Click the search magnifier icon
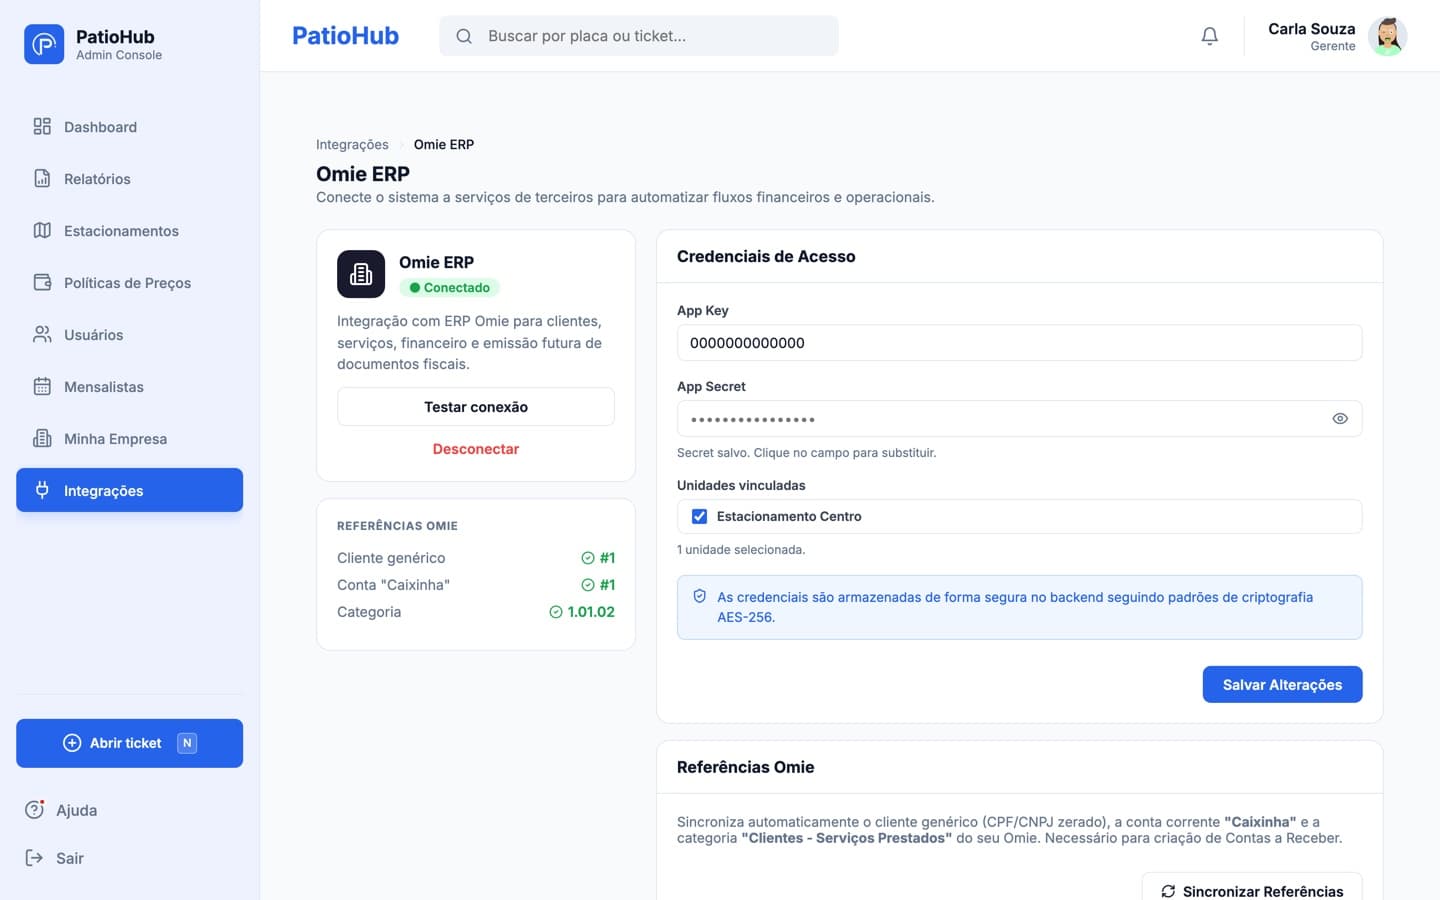The height and width of the screenshot is (900, 1440). [464, 36]
